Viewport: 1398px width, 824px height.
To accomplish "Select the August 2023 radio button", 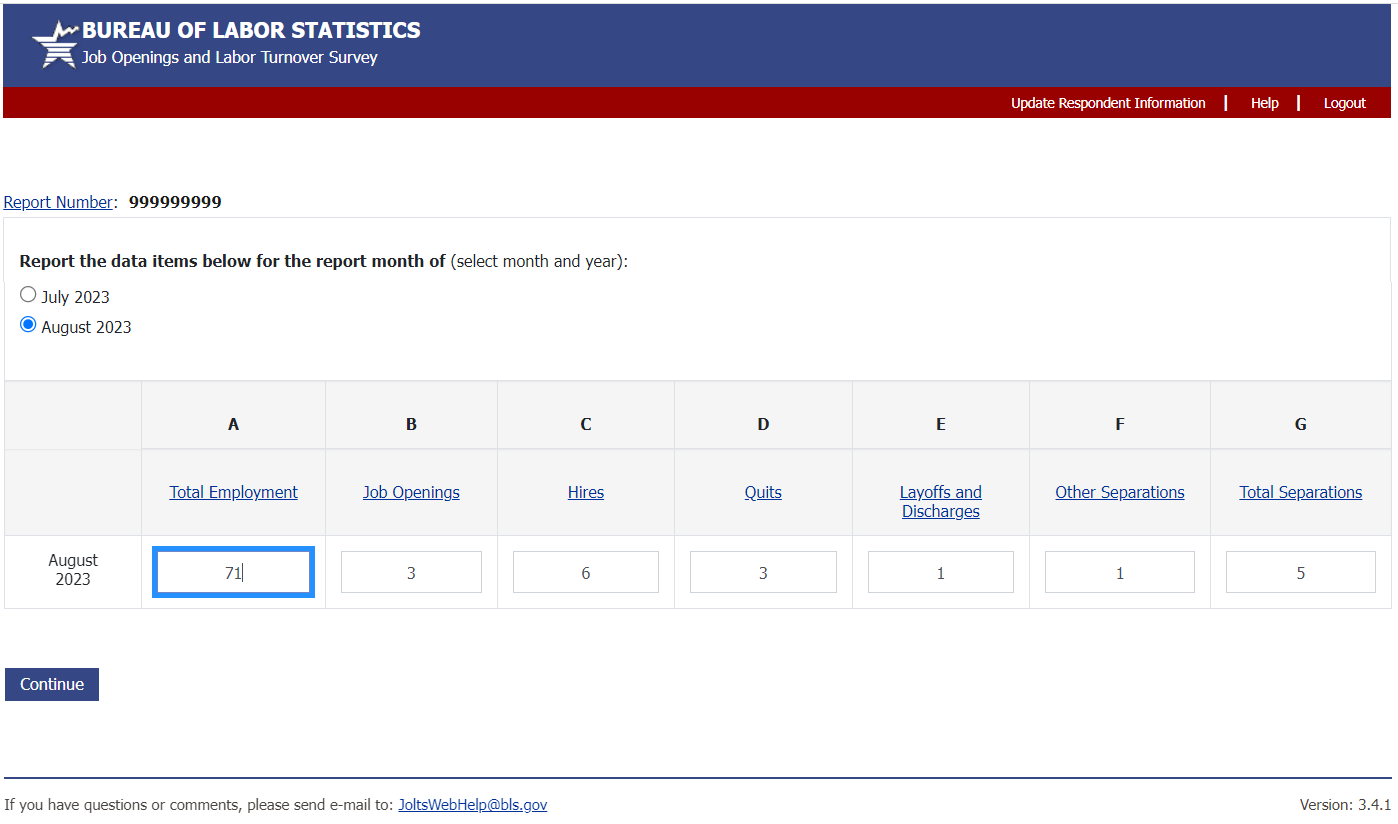I will 28,325.
